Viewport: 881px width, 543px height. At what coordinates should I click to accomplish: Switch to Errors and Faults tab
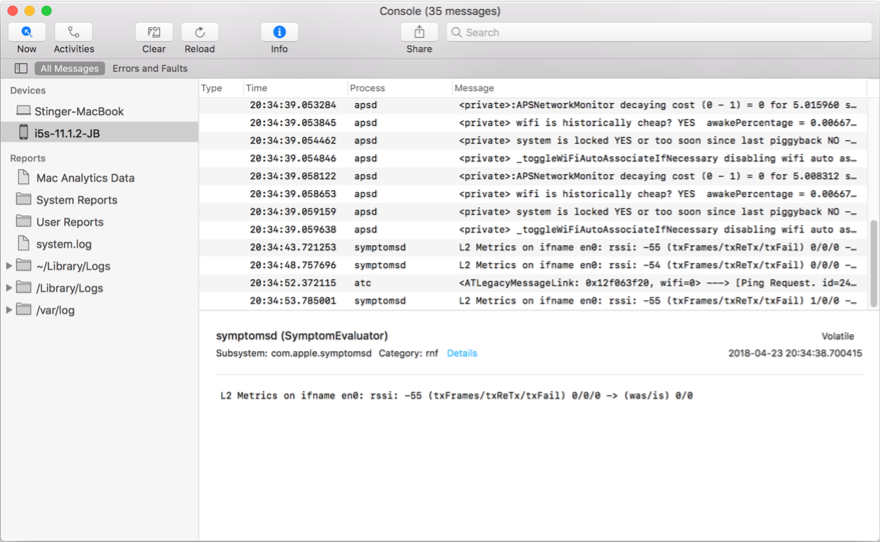[x=150, y=69]
